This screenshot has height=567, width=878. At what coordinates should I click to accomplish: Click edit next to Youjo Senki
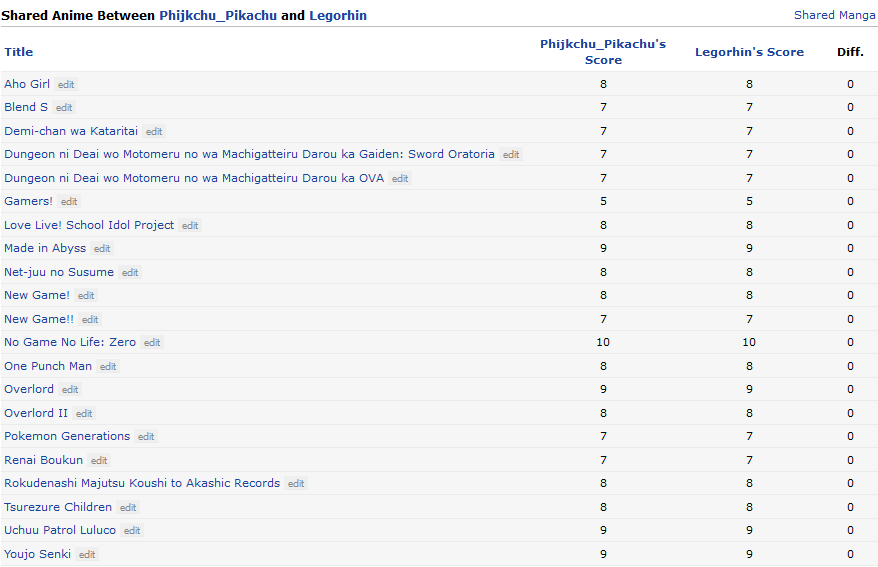87,555
